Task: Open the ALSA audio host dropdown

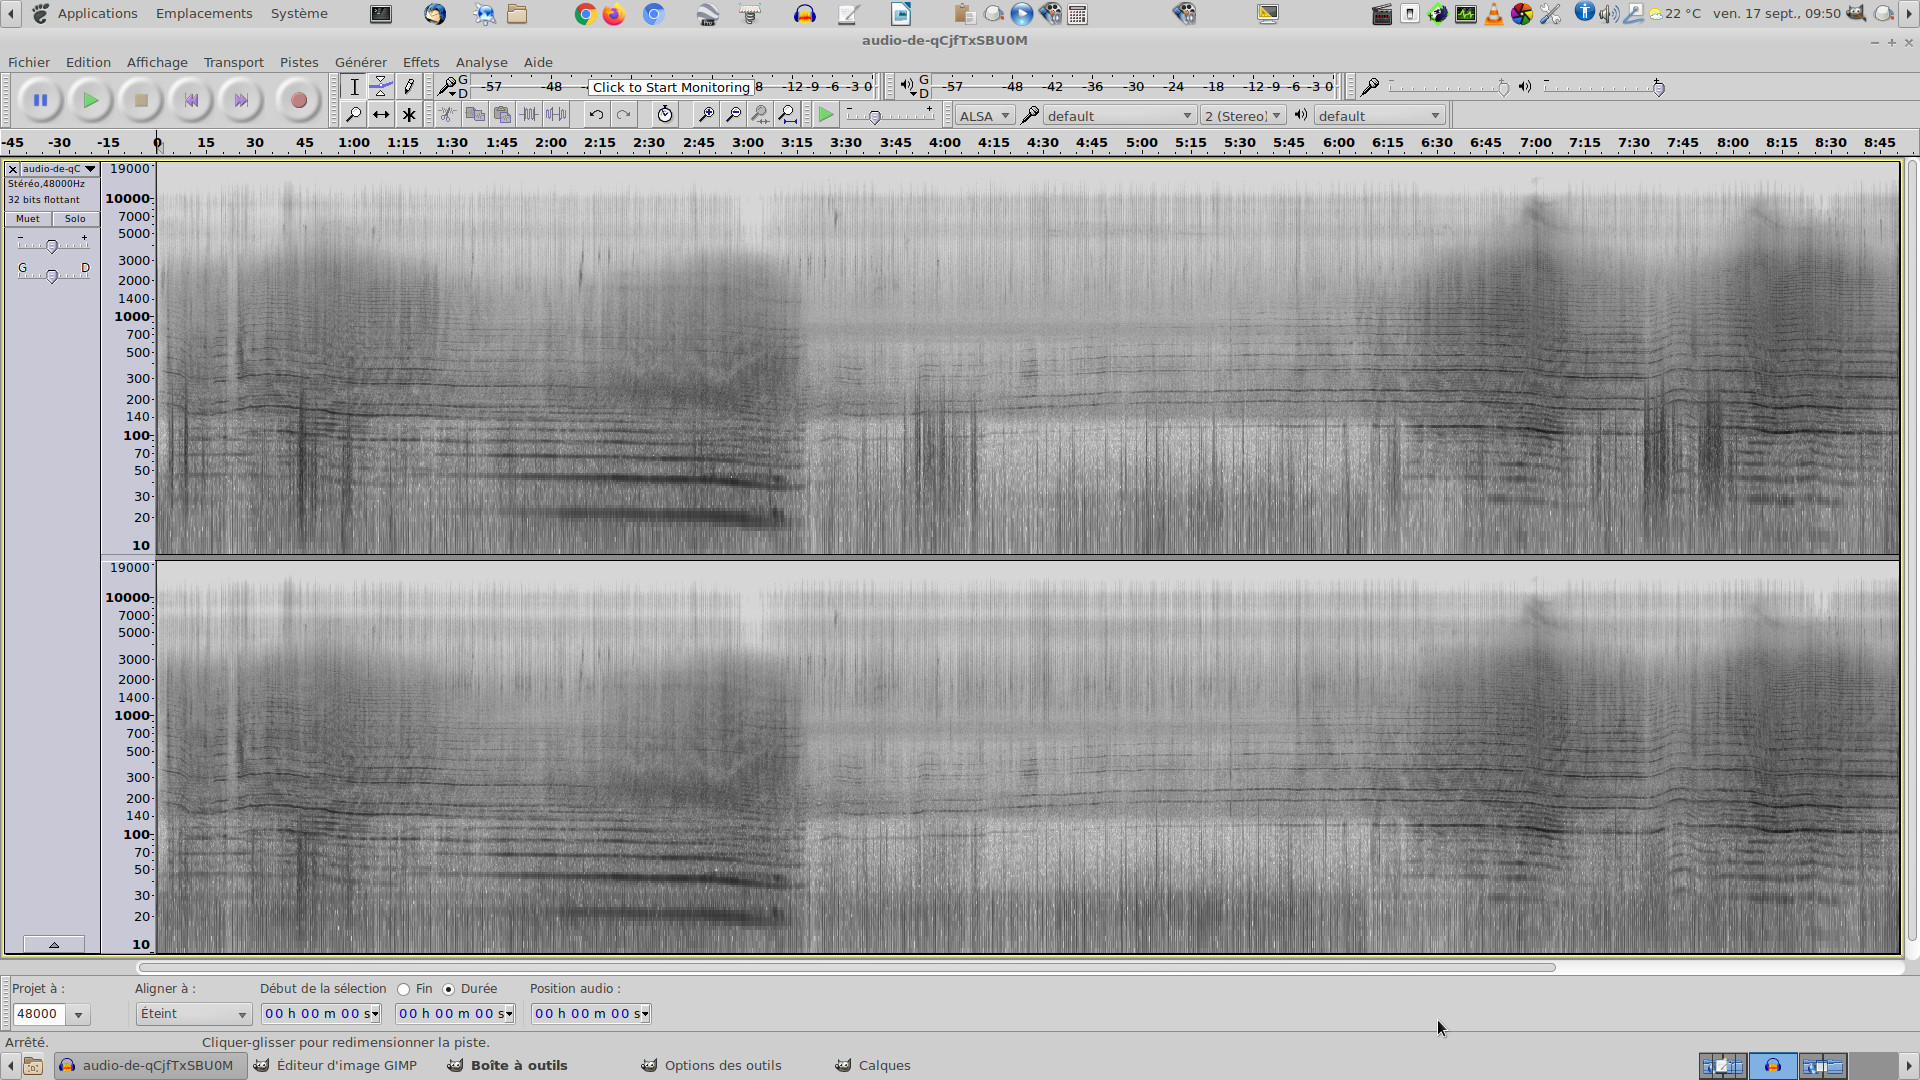Action: (x=984, y=116)
